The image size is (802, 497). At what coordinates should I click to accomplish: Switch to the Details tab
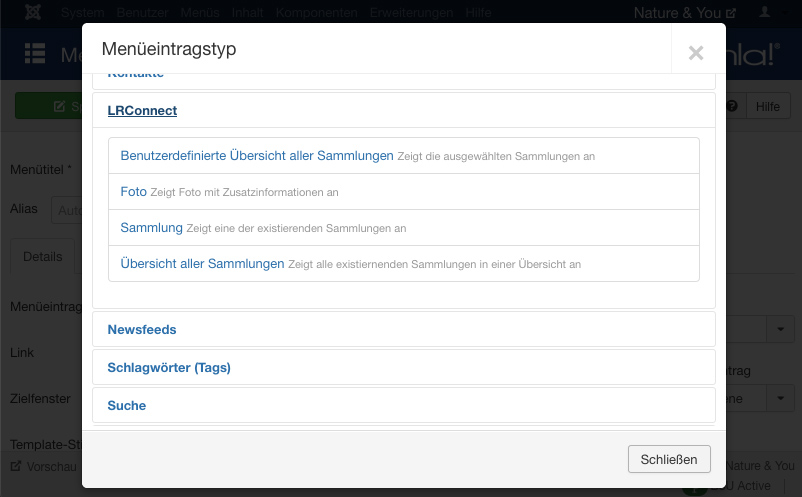click(42, 256)
